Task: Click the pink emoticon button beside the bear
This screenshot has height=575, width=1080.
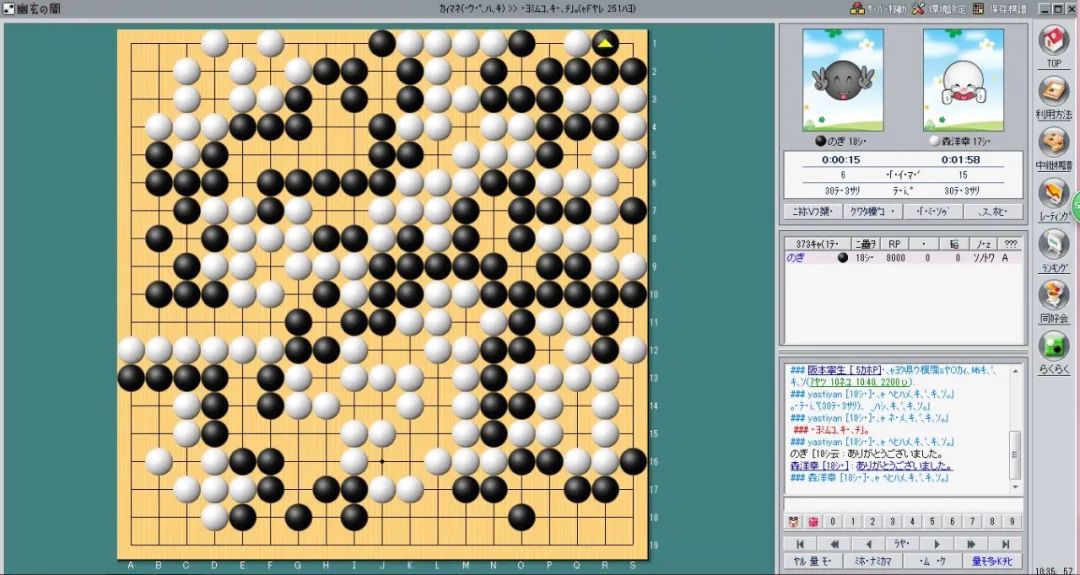Action: tap(813, 522)
